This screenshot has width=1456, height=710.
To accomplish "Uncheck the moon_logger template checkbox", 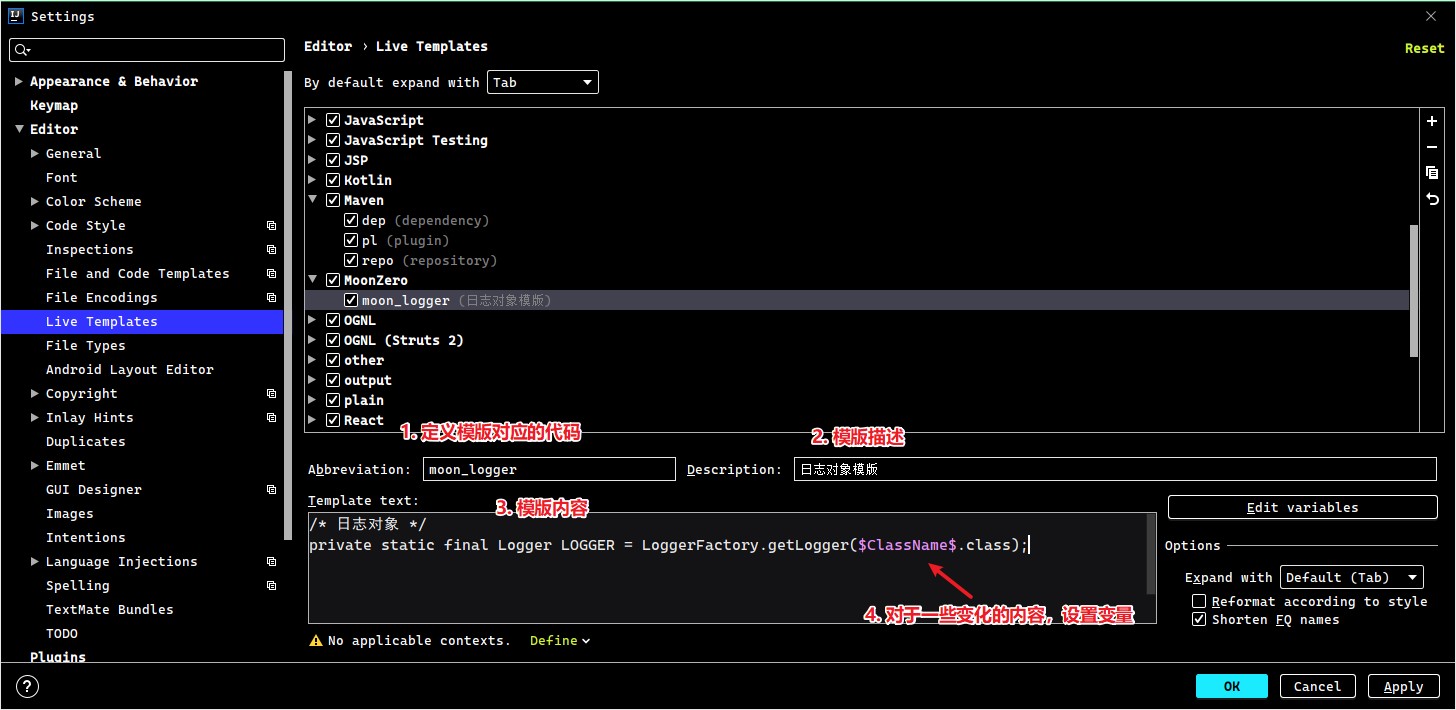I will pos(351,300).
